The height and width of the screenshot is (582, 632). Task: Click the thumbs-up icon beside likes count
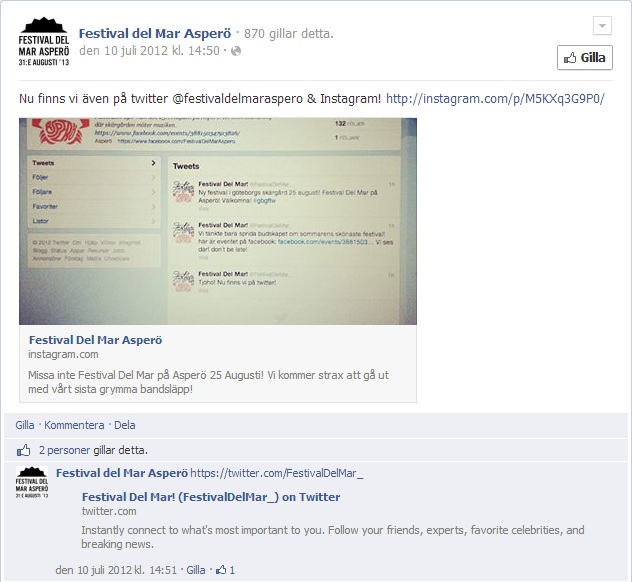(x=23, y=450)
